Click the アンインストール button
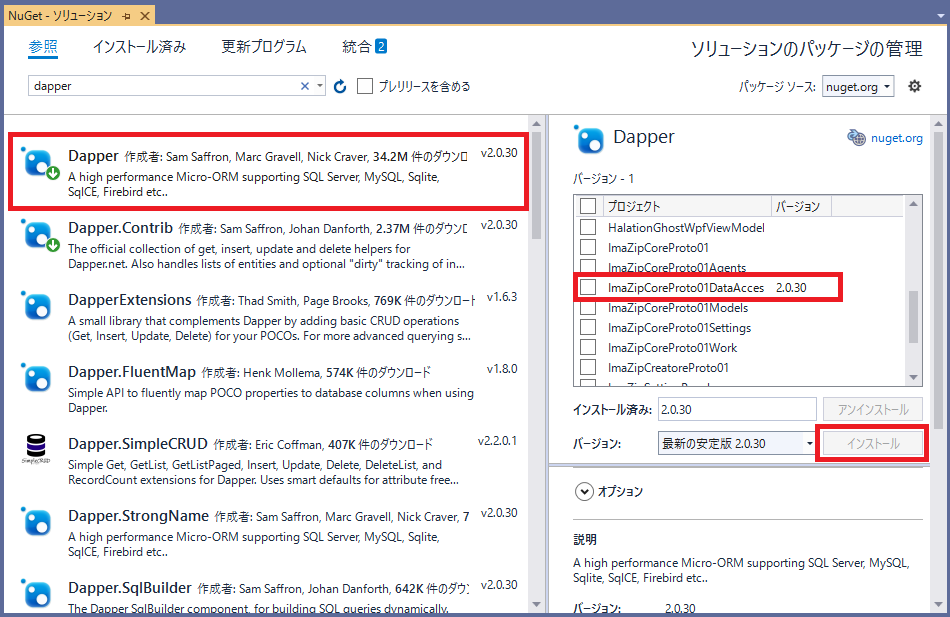The height and width of the screenshot is (617, 950). point(872,410)
